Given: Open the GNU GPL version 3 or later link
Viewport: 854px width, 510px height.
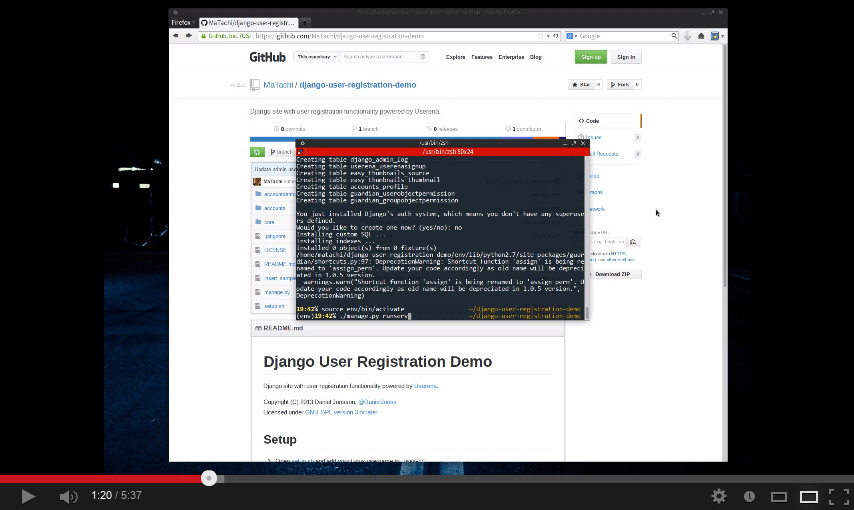Looking at the screenshot, I should (x=341, y=412).
